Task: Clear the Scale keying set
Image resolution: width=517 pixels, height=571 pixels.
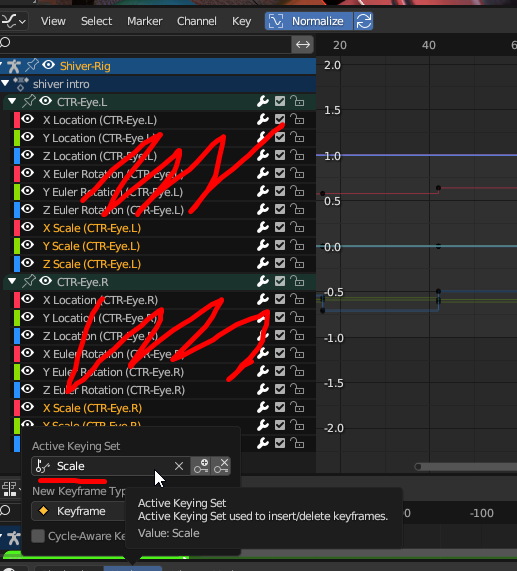Action: (x=179, y=466)
